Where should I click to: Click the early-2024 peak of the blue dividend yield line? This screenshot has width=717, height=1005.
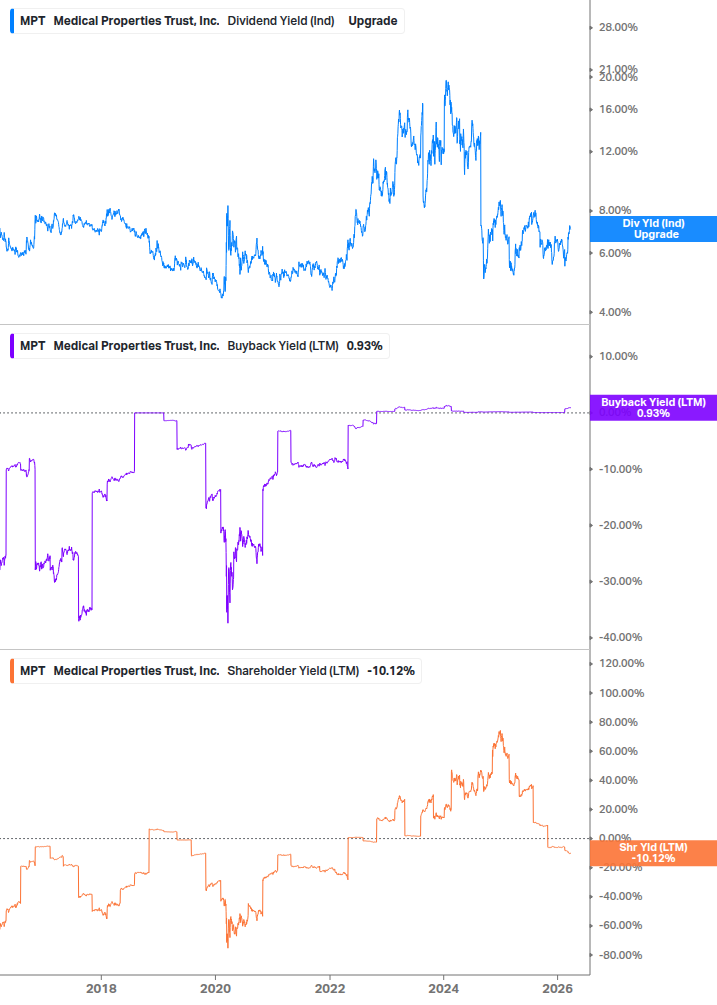click(x=447, y=82)
